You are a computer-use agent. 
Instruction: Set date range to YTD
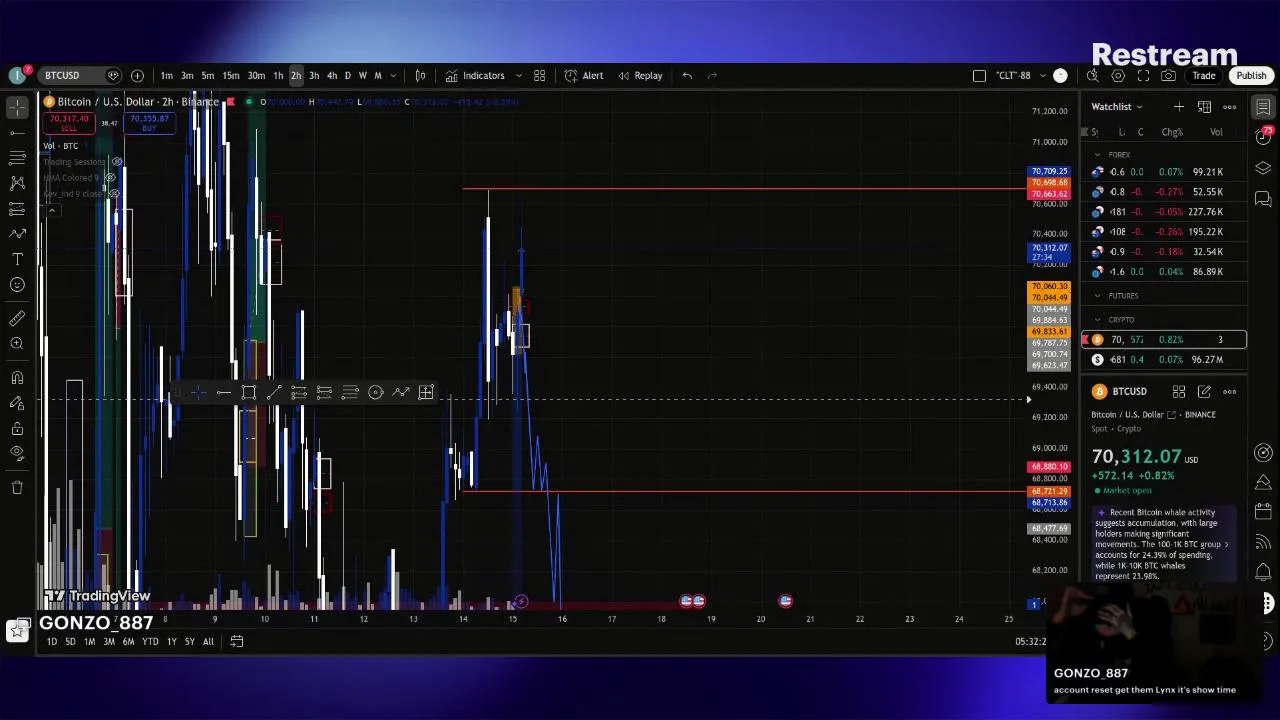(150, 642)
